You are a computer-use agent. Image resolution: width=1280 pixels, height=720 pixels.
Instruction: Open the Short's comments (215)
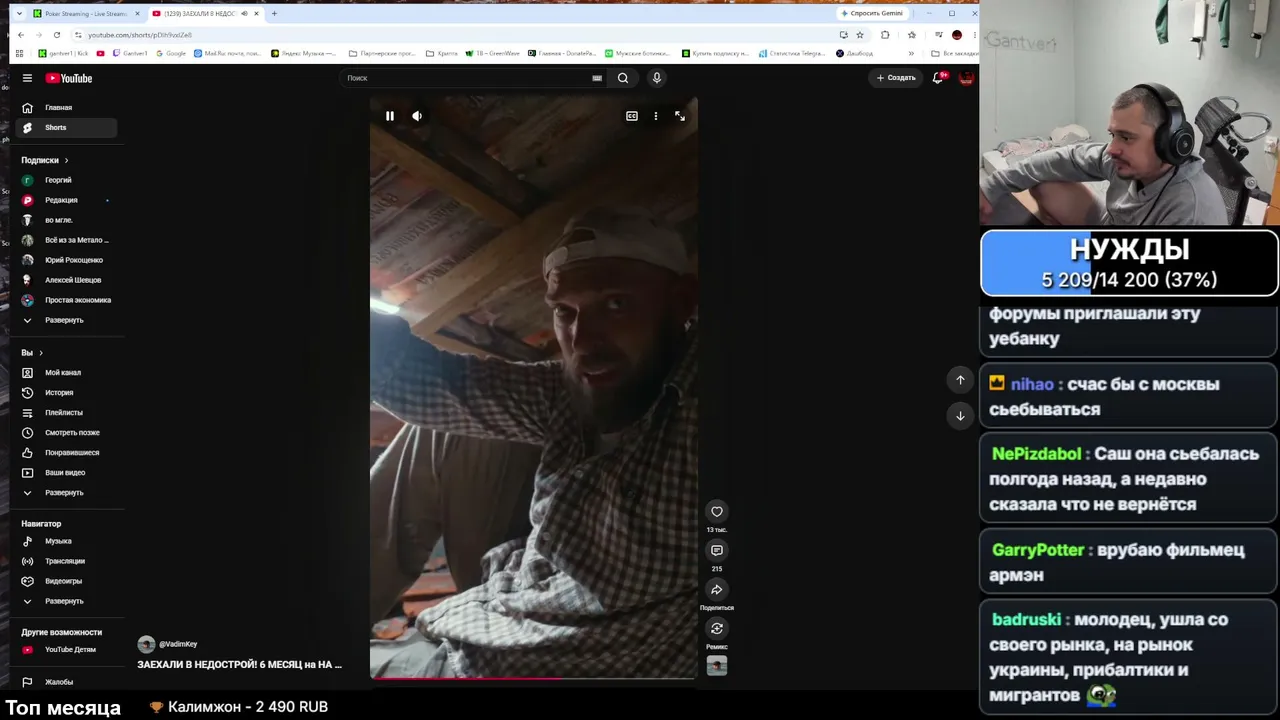click(x=717, y=550)
